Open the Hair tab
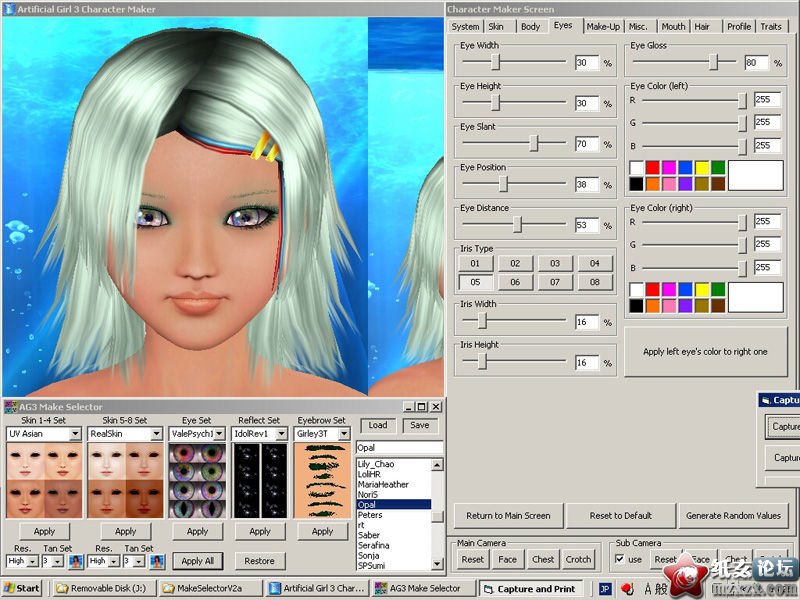This screenshot has width=800, height=600. coord(702,27)
